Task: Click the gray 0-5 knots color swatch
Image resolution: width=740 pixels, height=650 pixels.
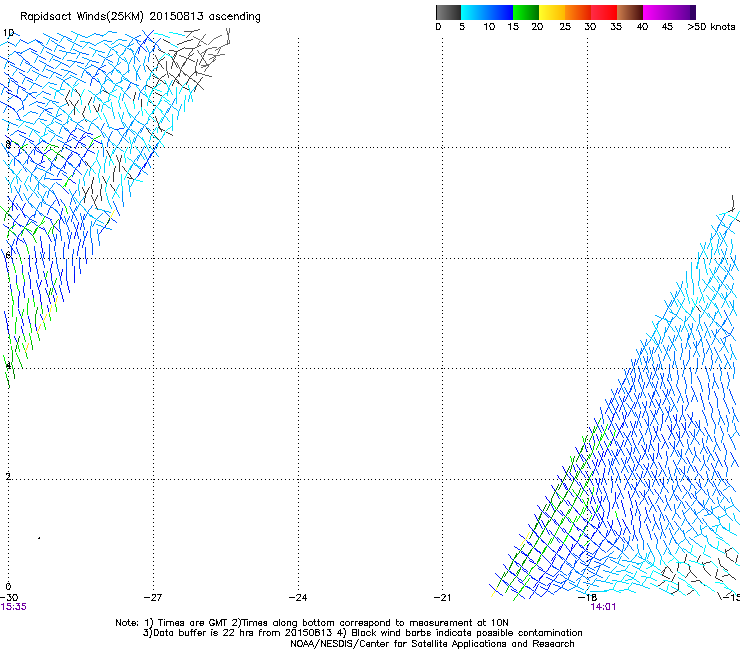Action: click(448, 12)
